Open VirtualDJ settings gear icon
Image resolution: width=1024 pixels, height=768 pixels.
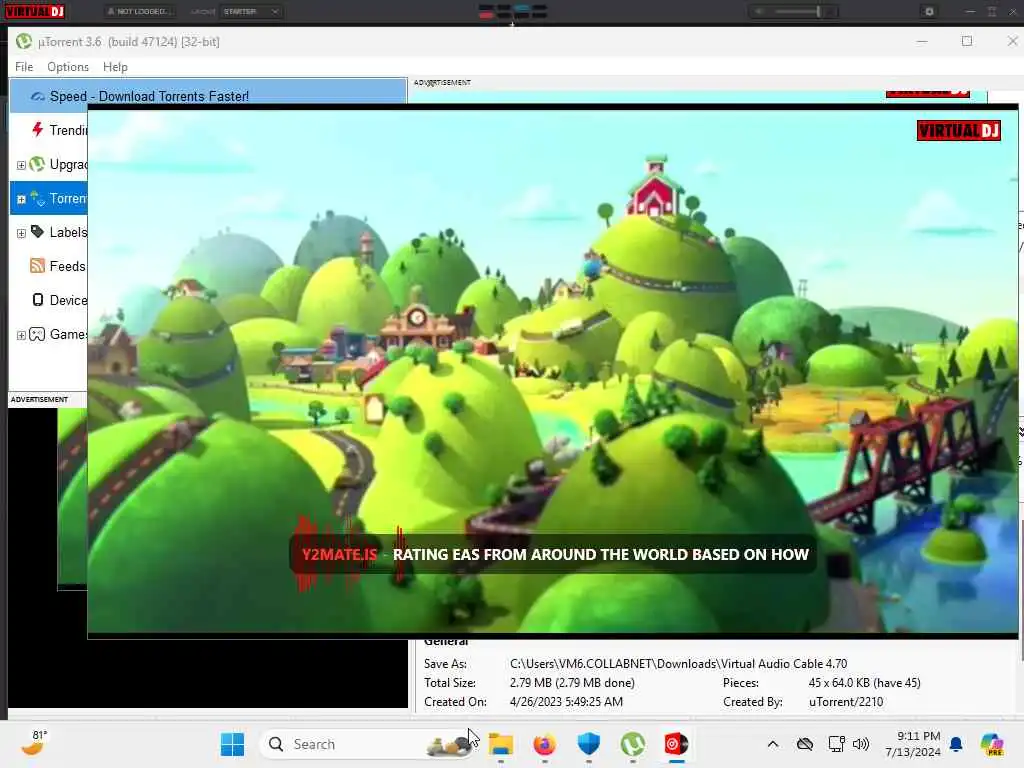929,11
